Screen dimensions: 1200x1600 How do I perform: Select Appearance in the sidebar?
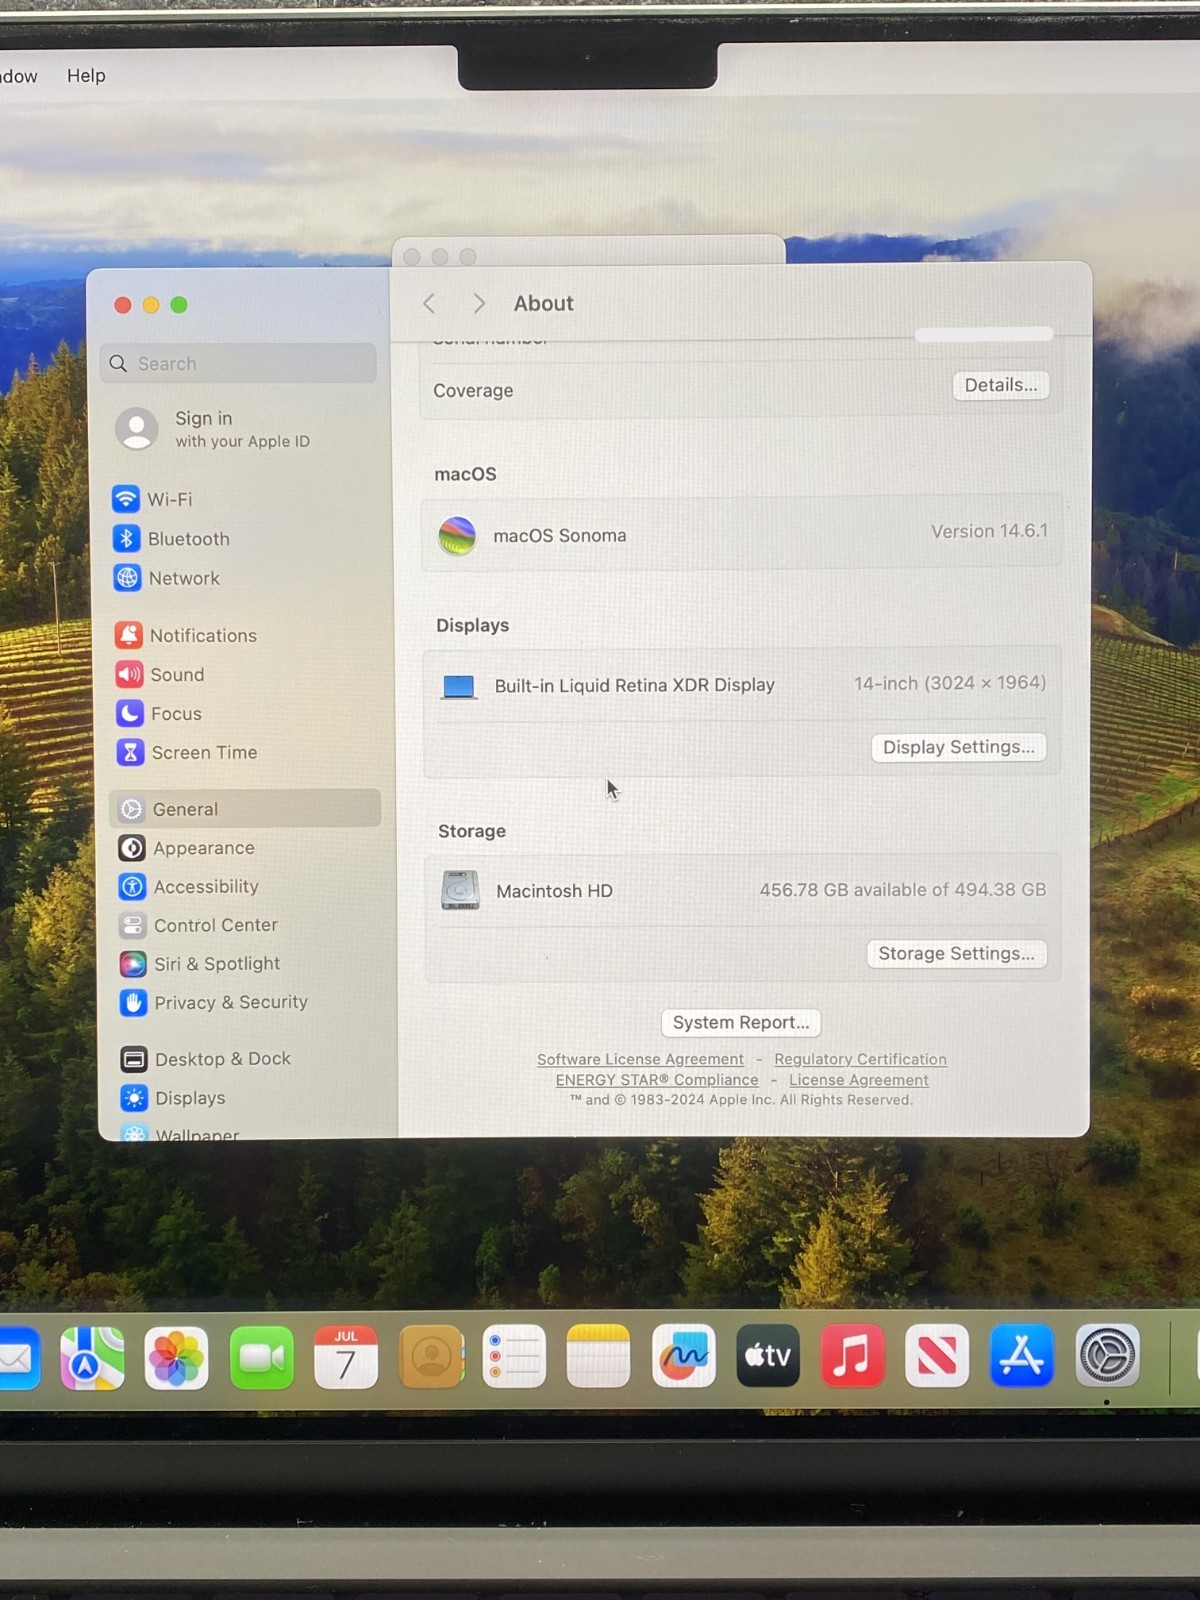click(187, 848)
